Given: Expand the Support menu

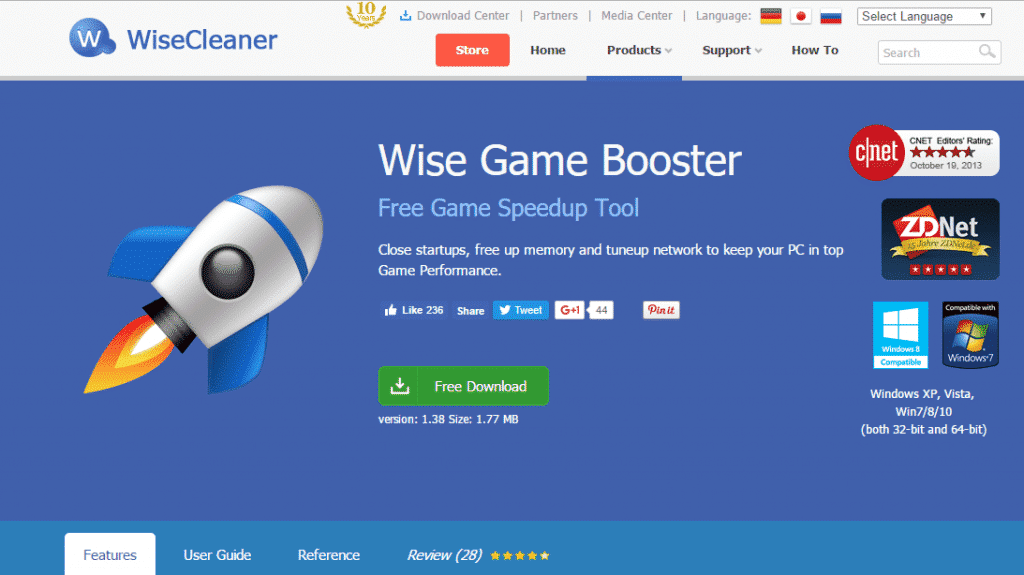Looking at the screenshot, I should tap(731, 50).
